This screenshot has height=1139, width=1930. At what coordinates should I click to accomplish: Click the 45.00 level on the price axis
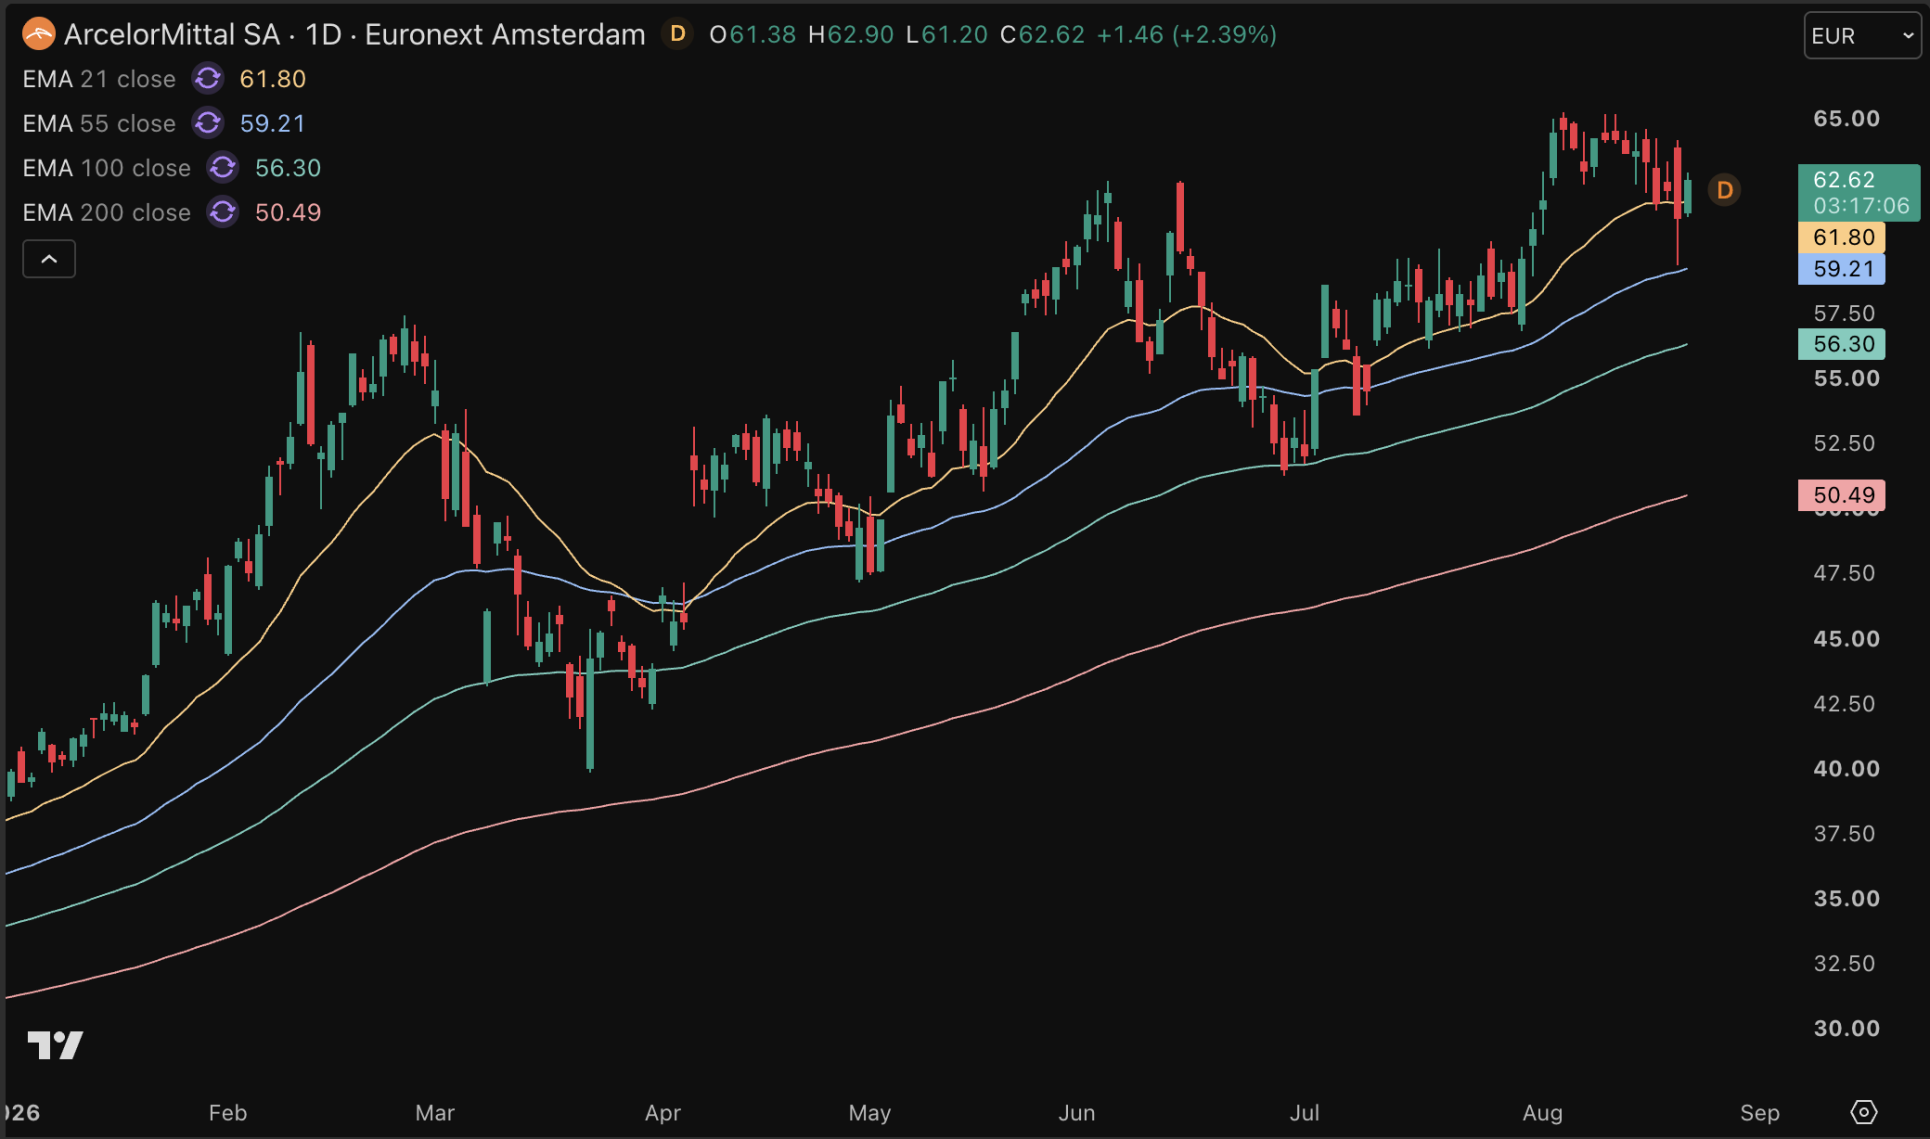coord(1846,639)
